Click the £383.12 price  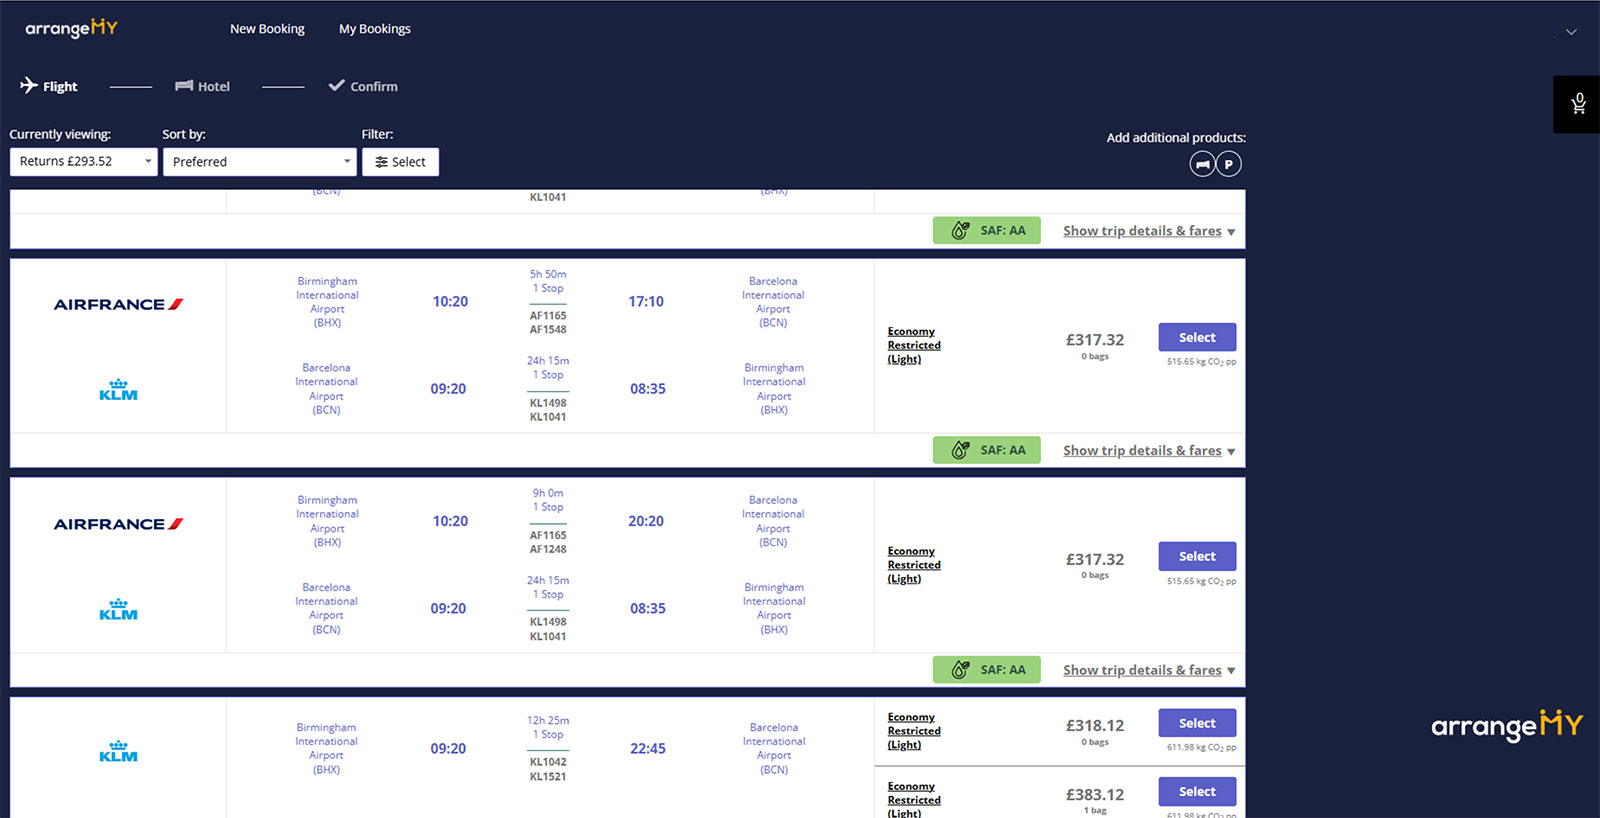tap(1095, 795)
